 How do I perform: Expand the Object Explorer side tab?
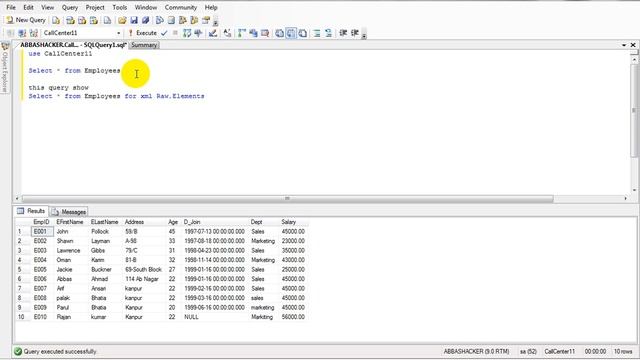pos(5,67)
